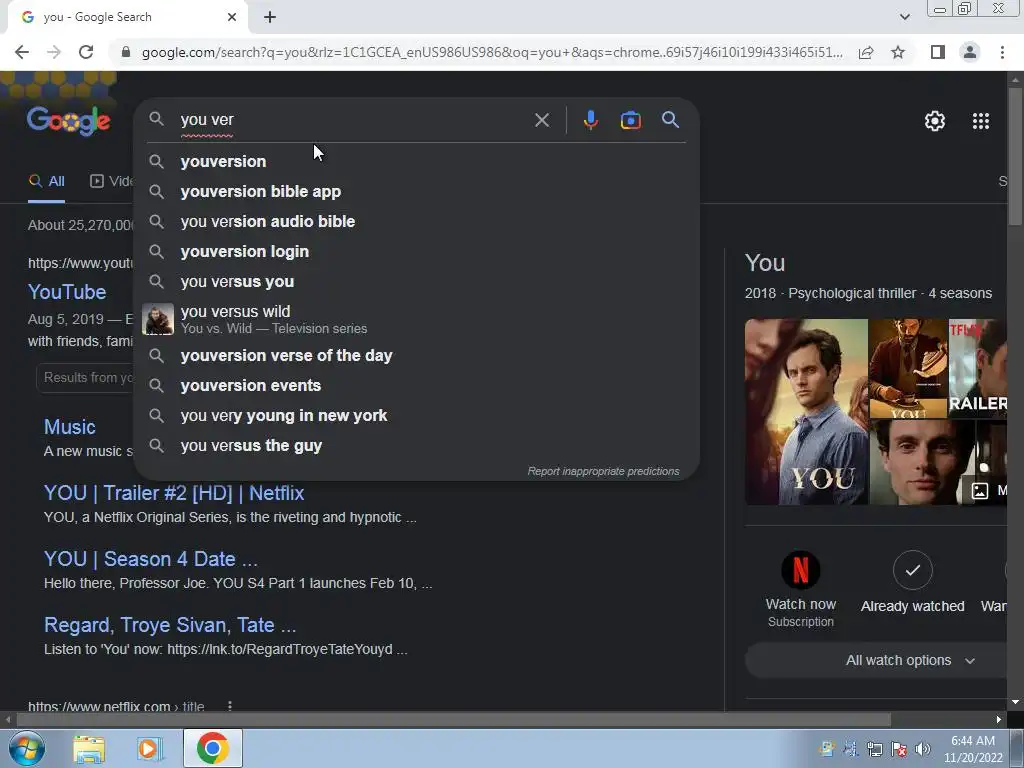Pick 'youversion verse of the day'
Viewport: 1024px width, 768px height.
point(416,355)
